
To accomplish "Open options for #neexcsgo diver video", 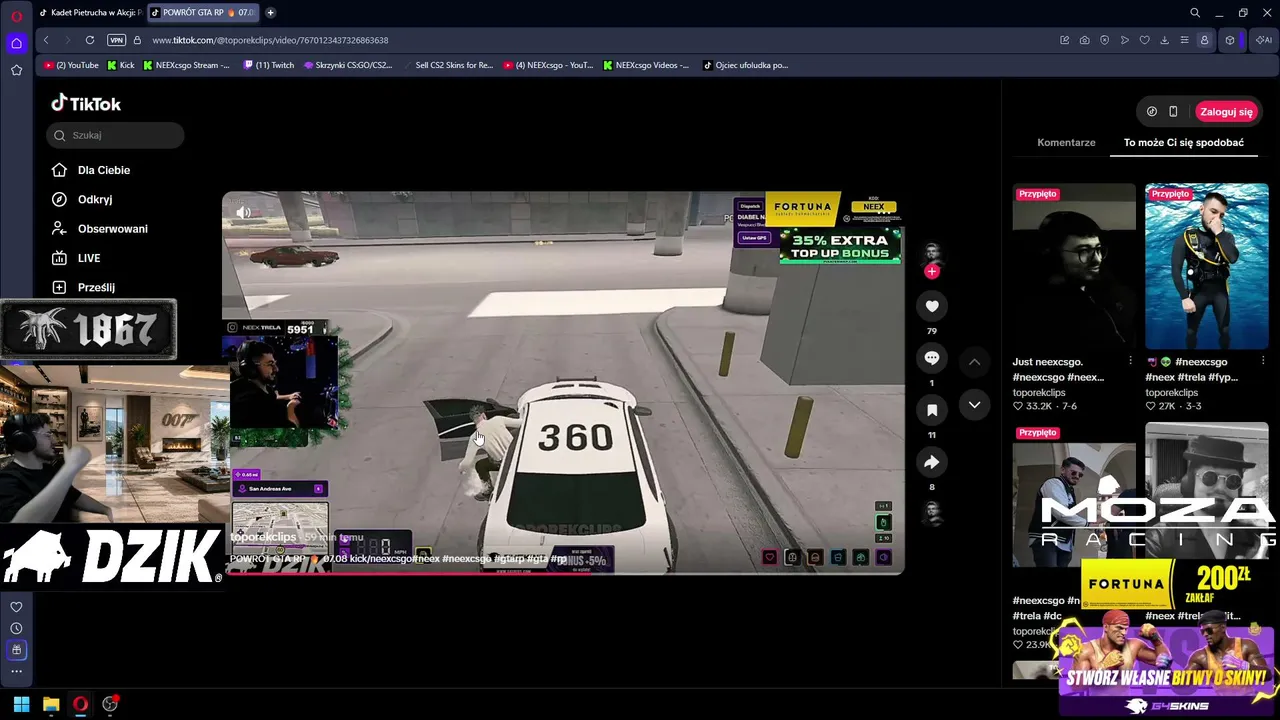I will 1263,361.
